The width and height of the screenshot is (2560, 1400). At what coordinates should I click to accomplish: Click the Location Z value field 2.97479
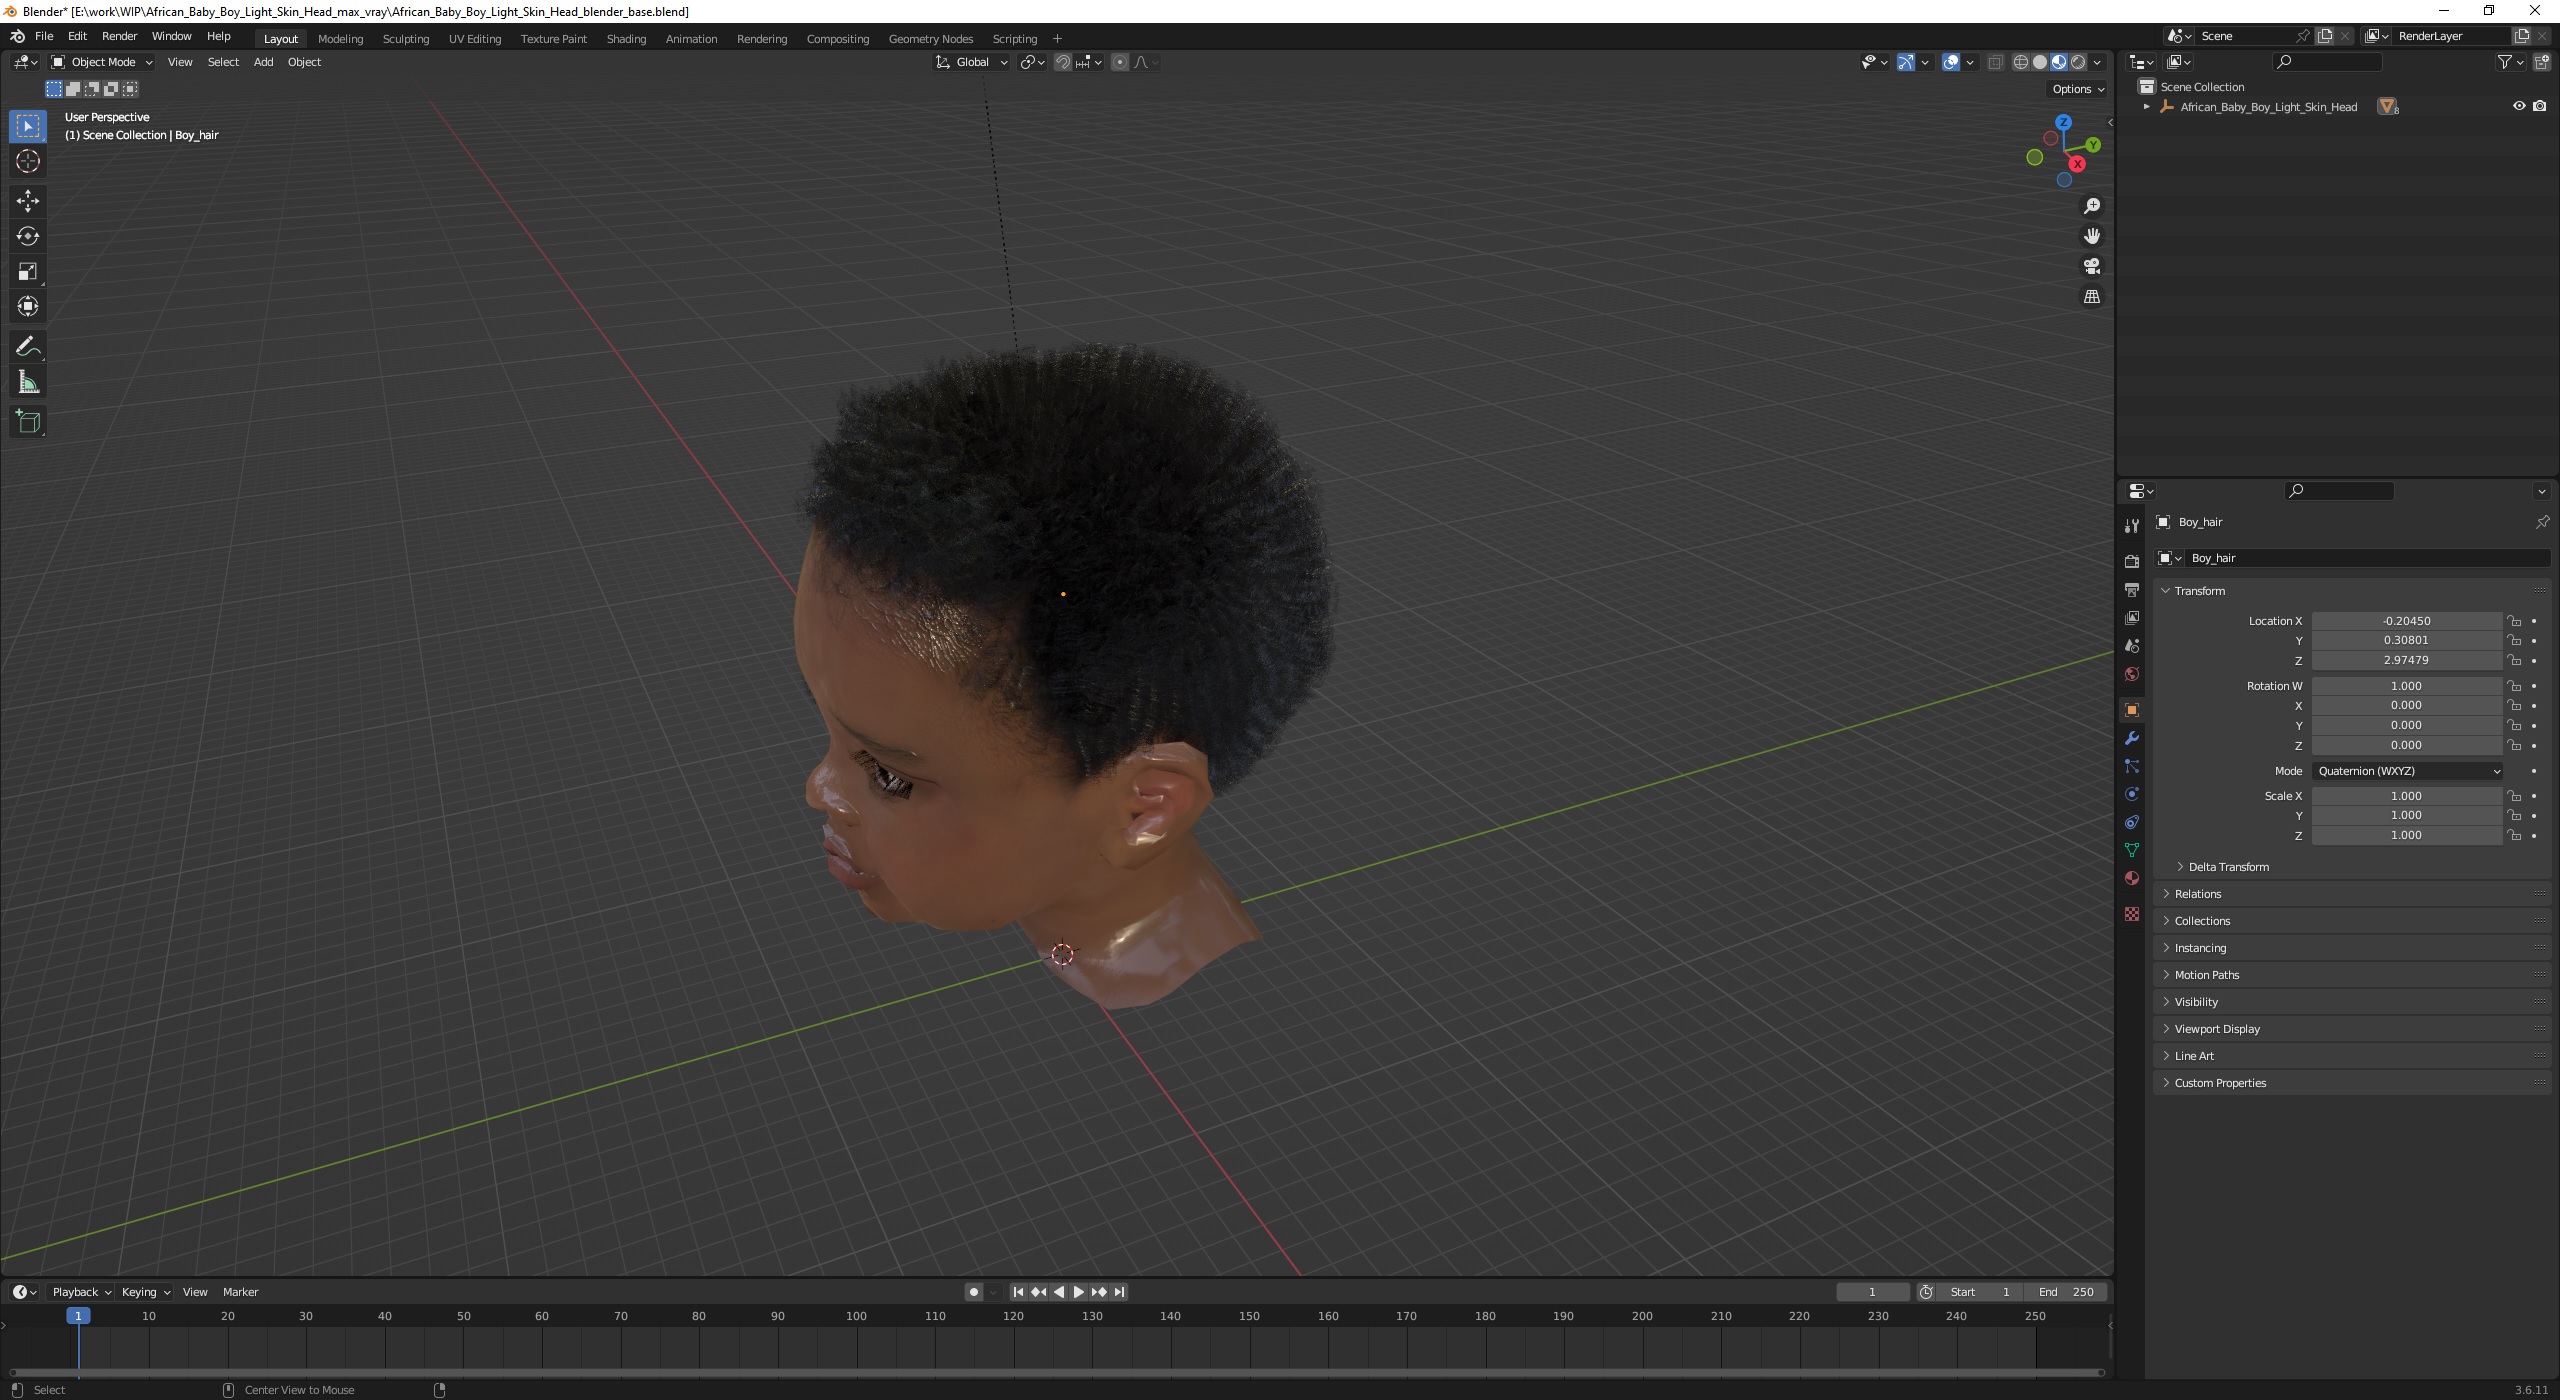click(x=2406, y=660)
